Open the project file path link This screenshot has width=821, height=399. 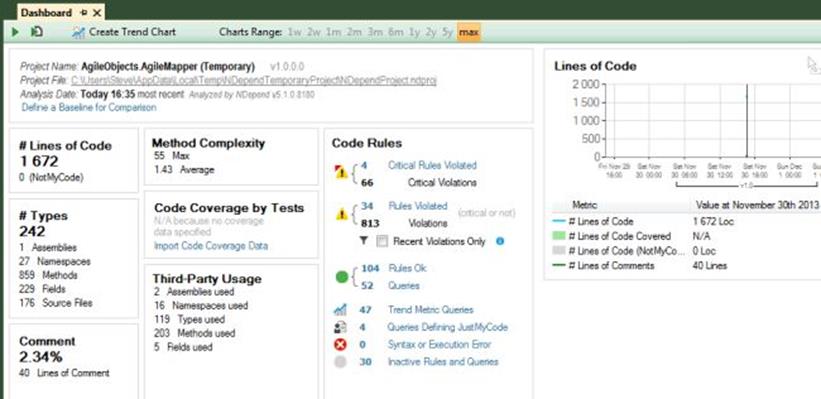(253, 81)
